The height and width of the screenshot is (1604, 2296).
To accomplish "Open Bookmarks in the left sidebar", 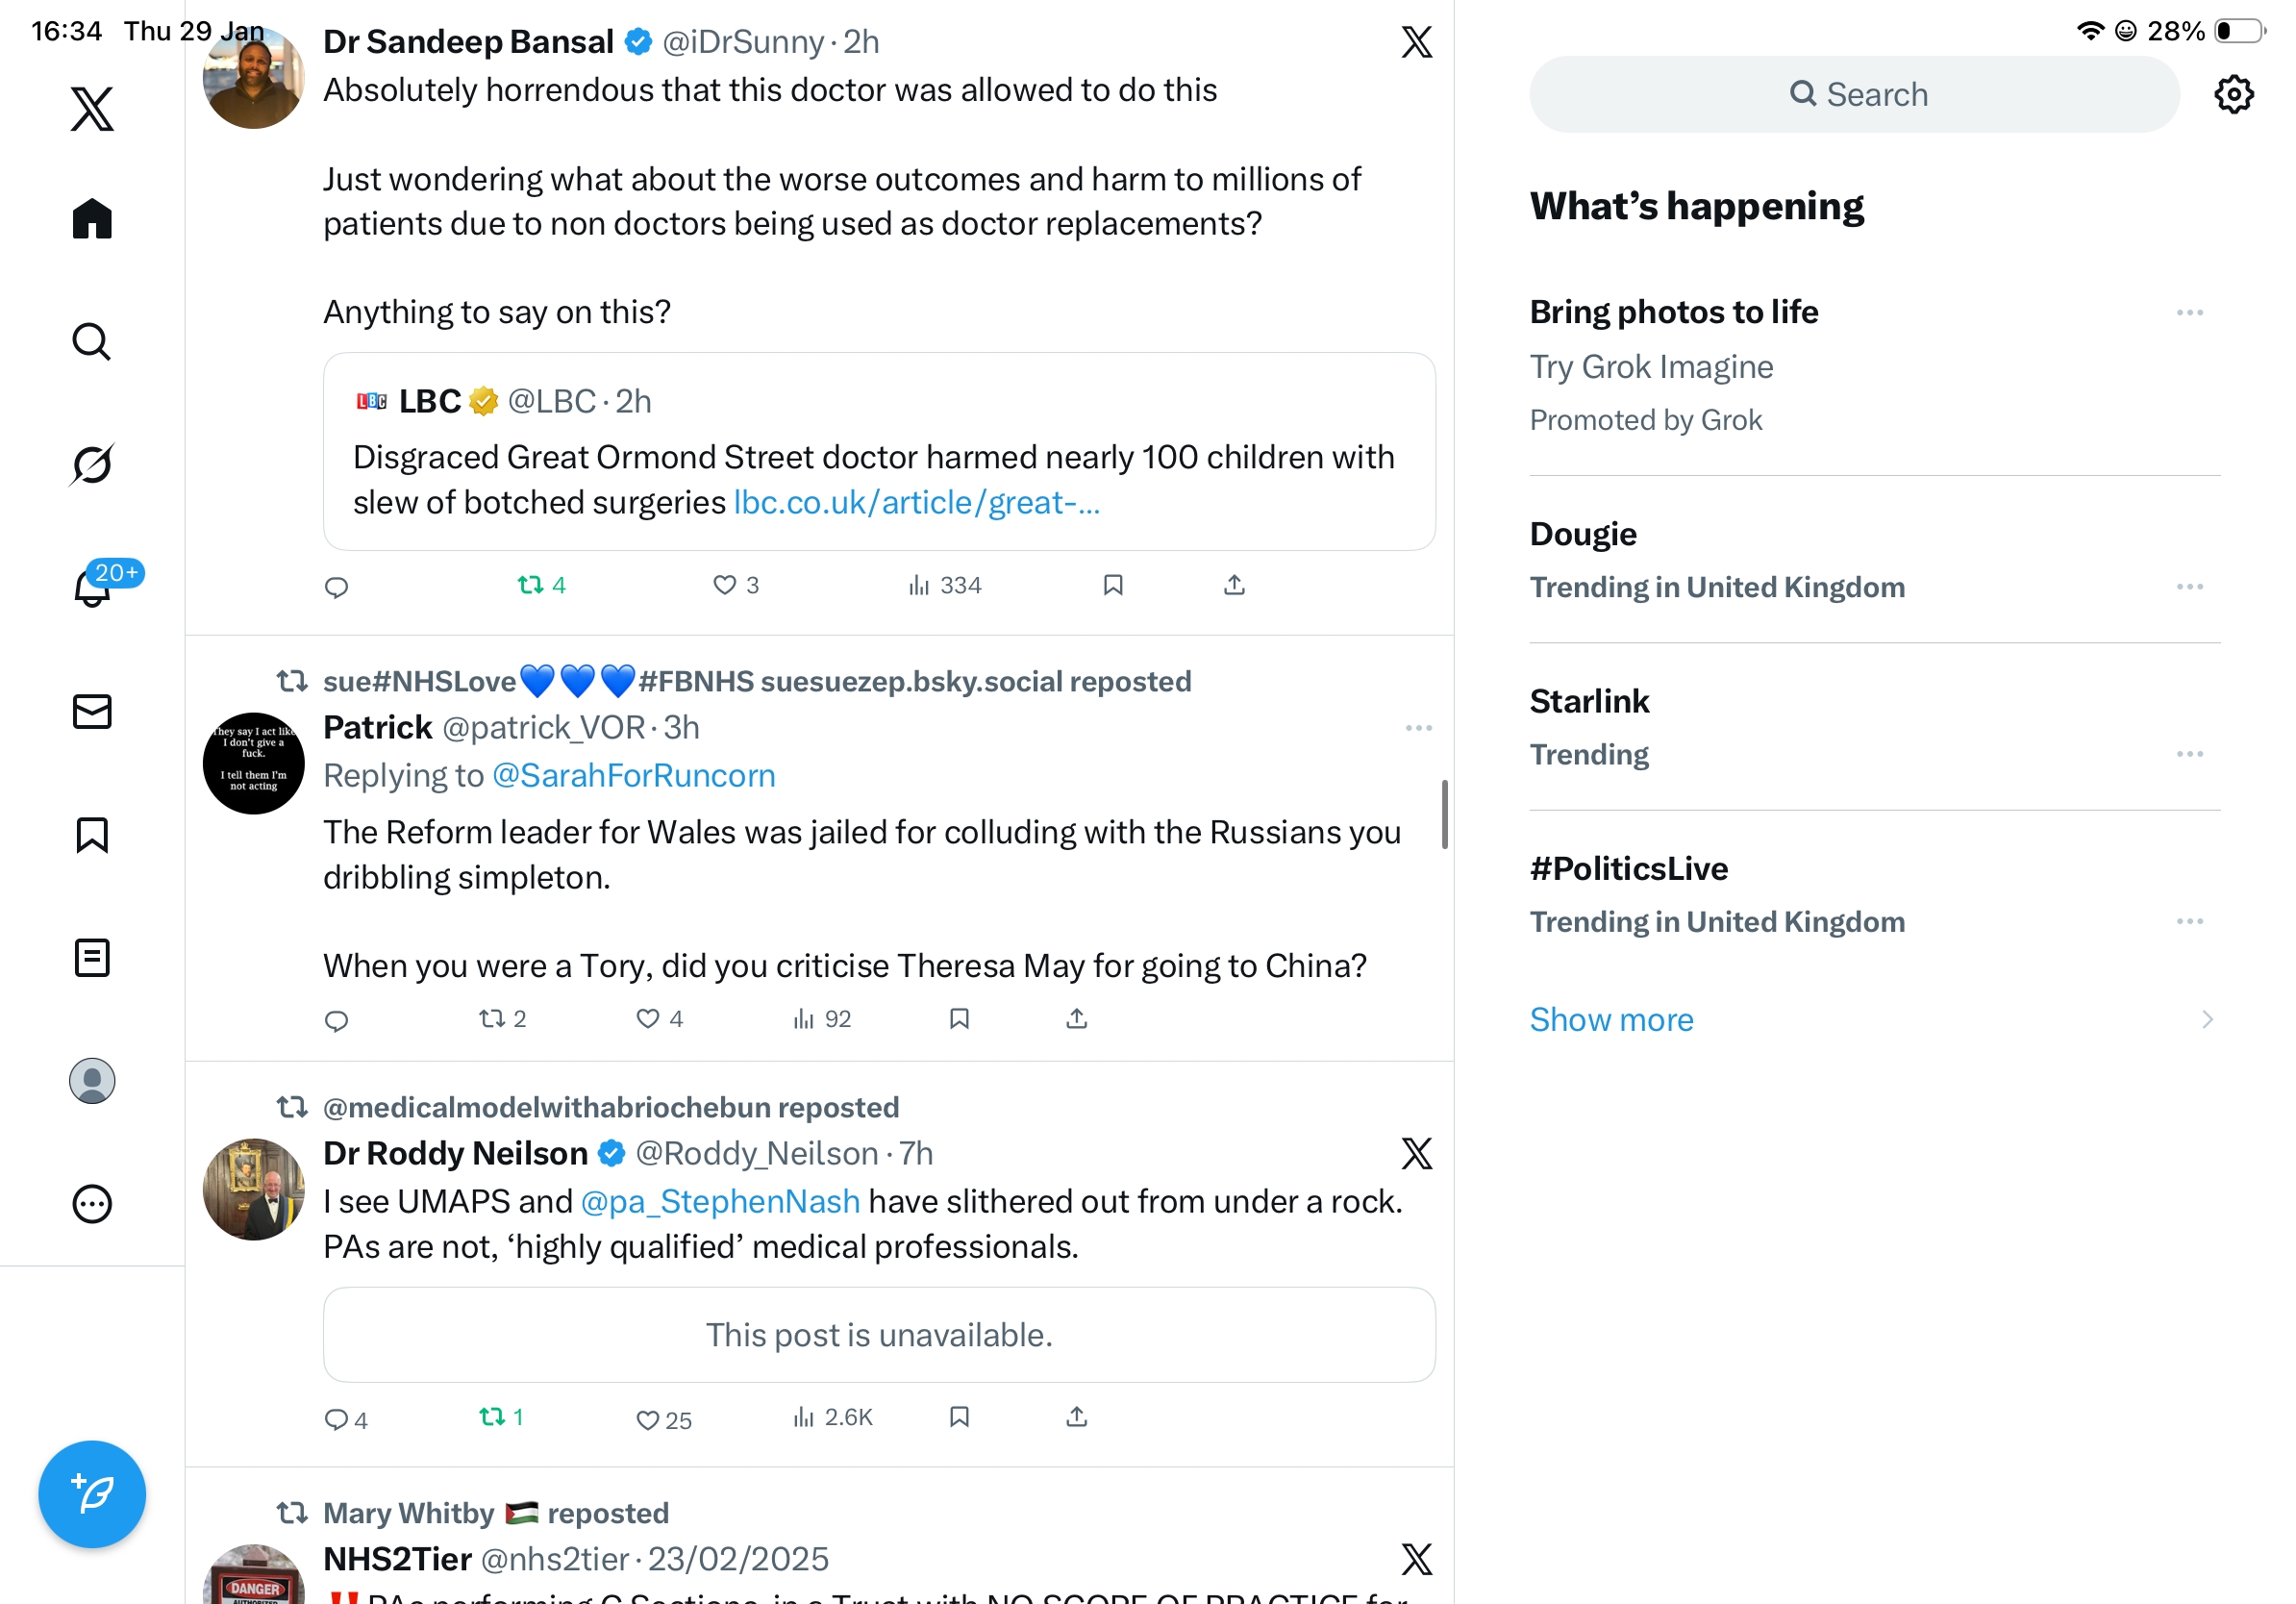I will (92, 834).
